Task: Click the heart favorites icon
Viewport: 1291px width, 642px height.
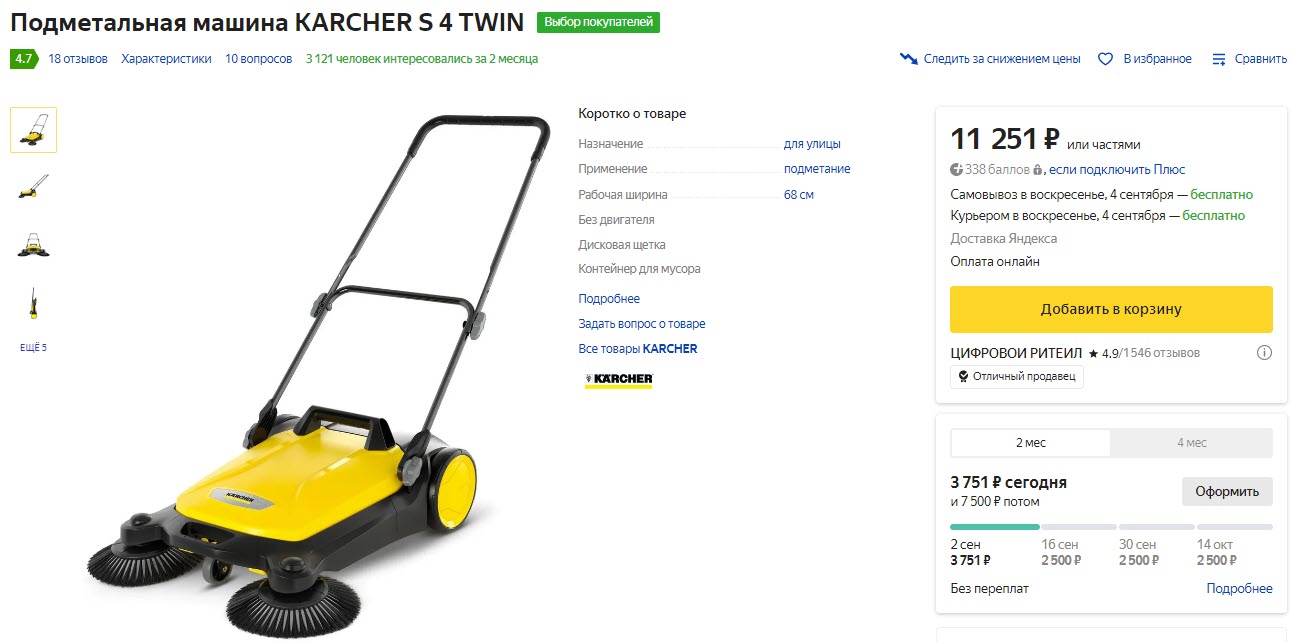Action: (x=1105, y=59)
